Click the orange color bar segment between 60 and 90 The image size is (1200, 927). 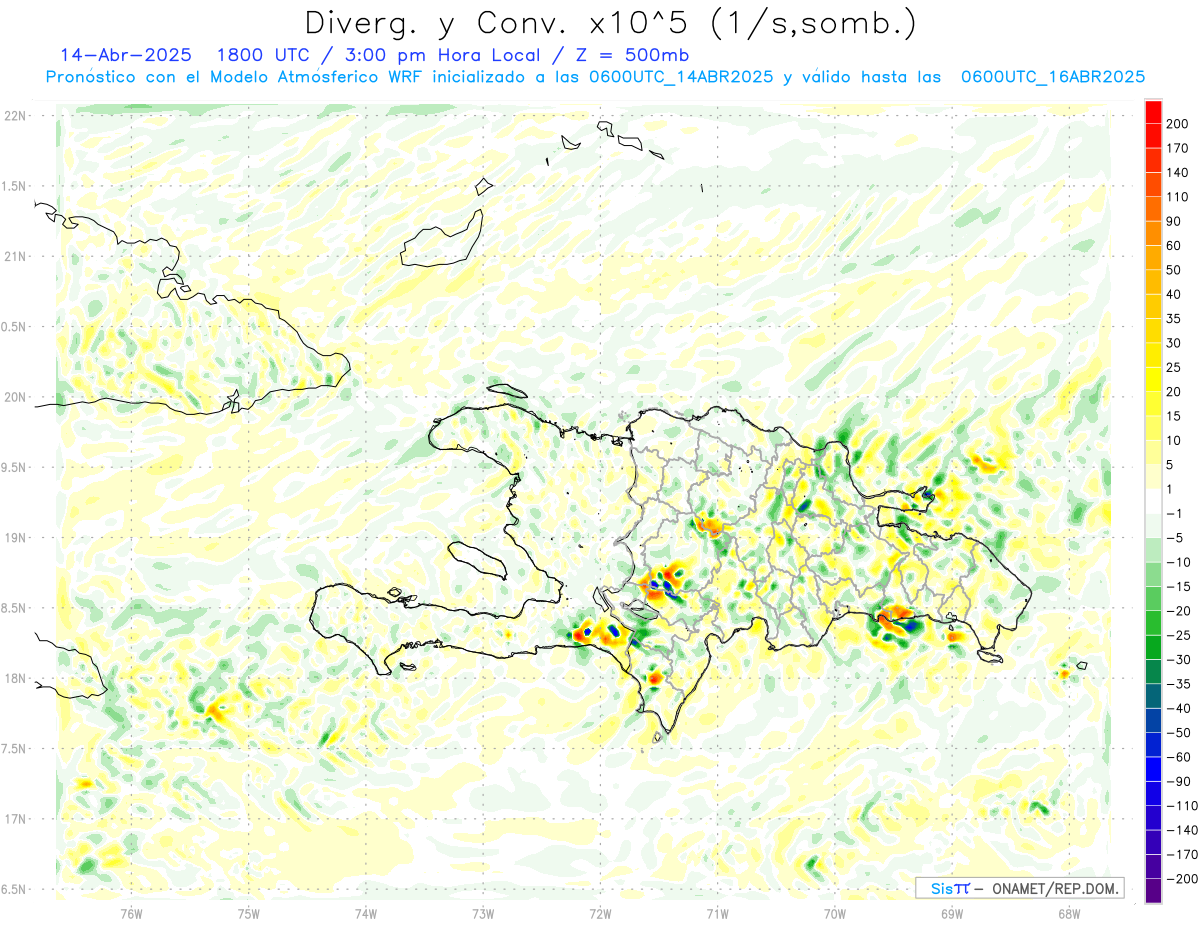tap(1153, 232)
